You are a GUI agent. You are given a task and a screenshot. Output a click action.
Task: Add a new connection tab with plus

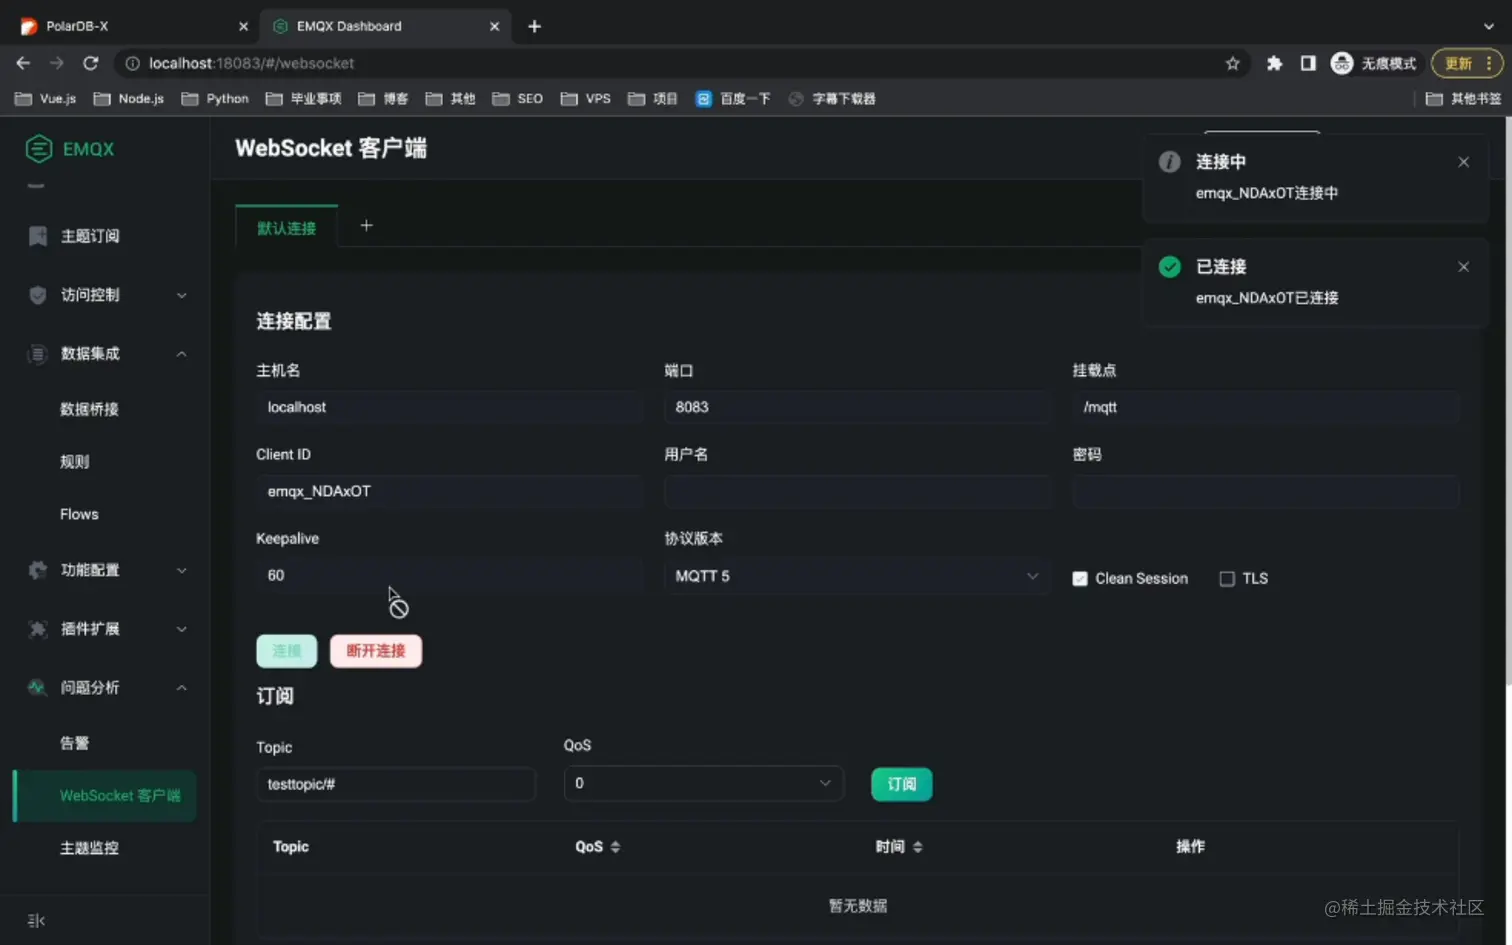[x=366, y=226]
